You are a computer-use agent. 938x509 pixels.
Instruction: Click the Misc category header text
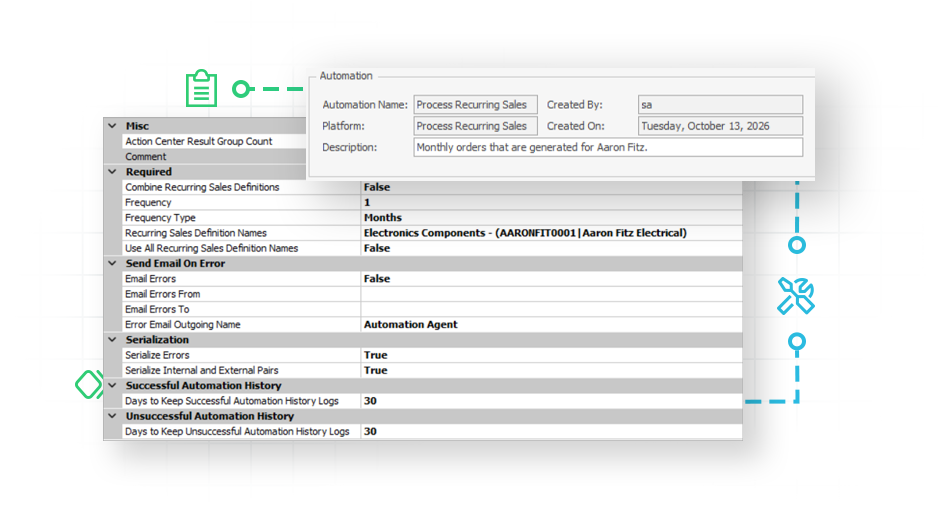137,126
